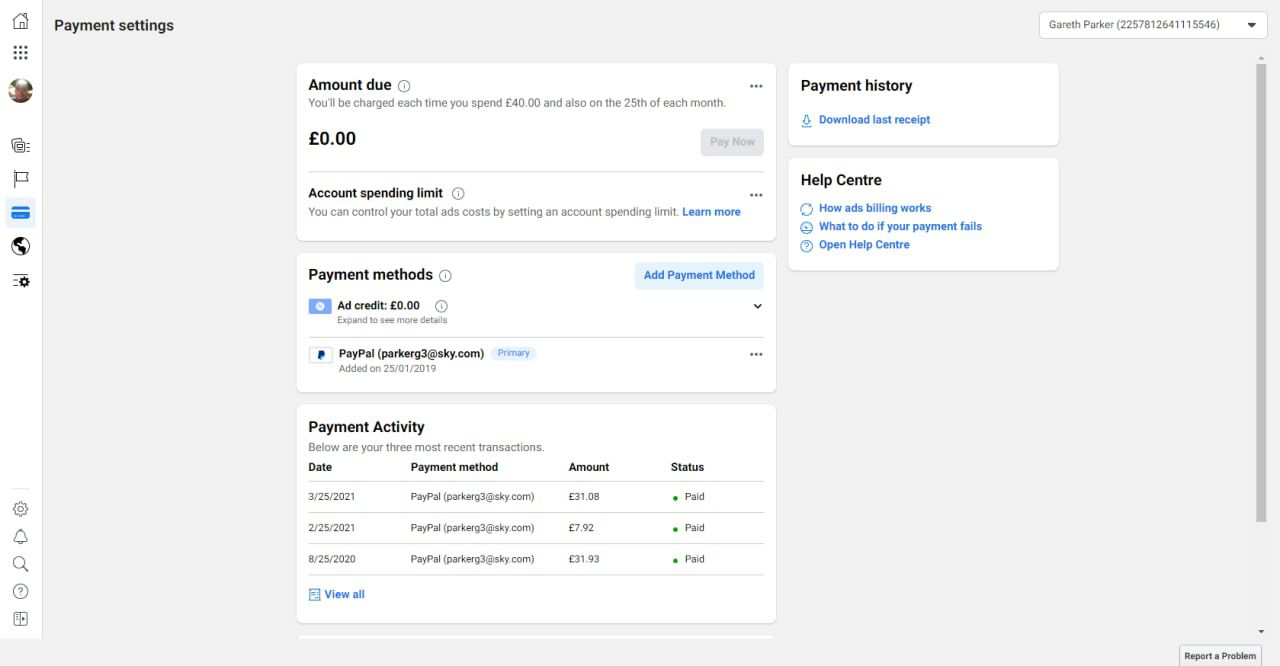Click Download last receipt link
The image size is (1280, 666).
click(874, 120)
